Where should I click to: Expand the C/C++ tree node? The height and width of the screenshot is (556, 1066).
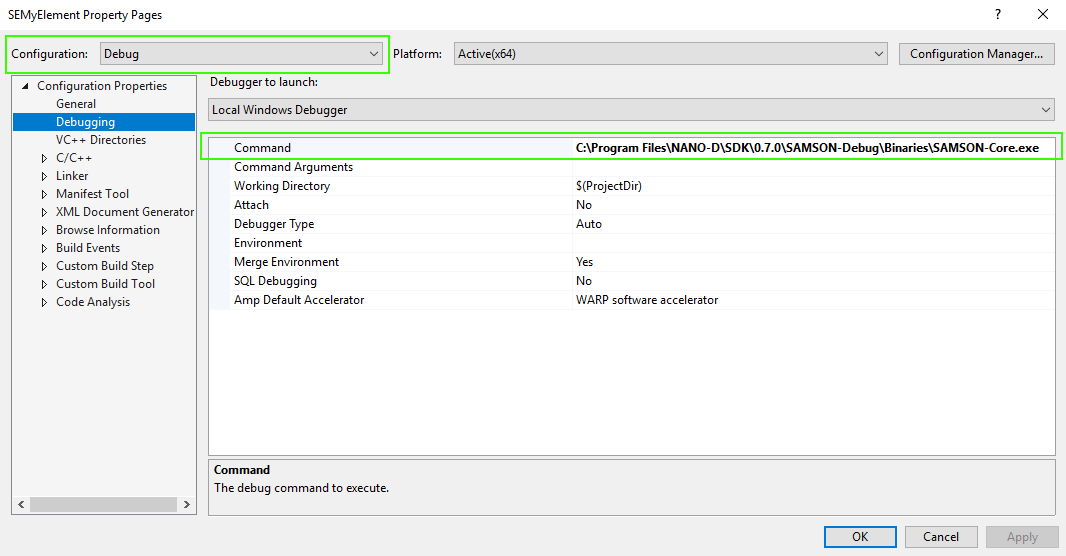44,158
